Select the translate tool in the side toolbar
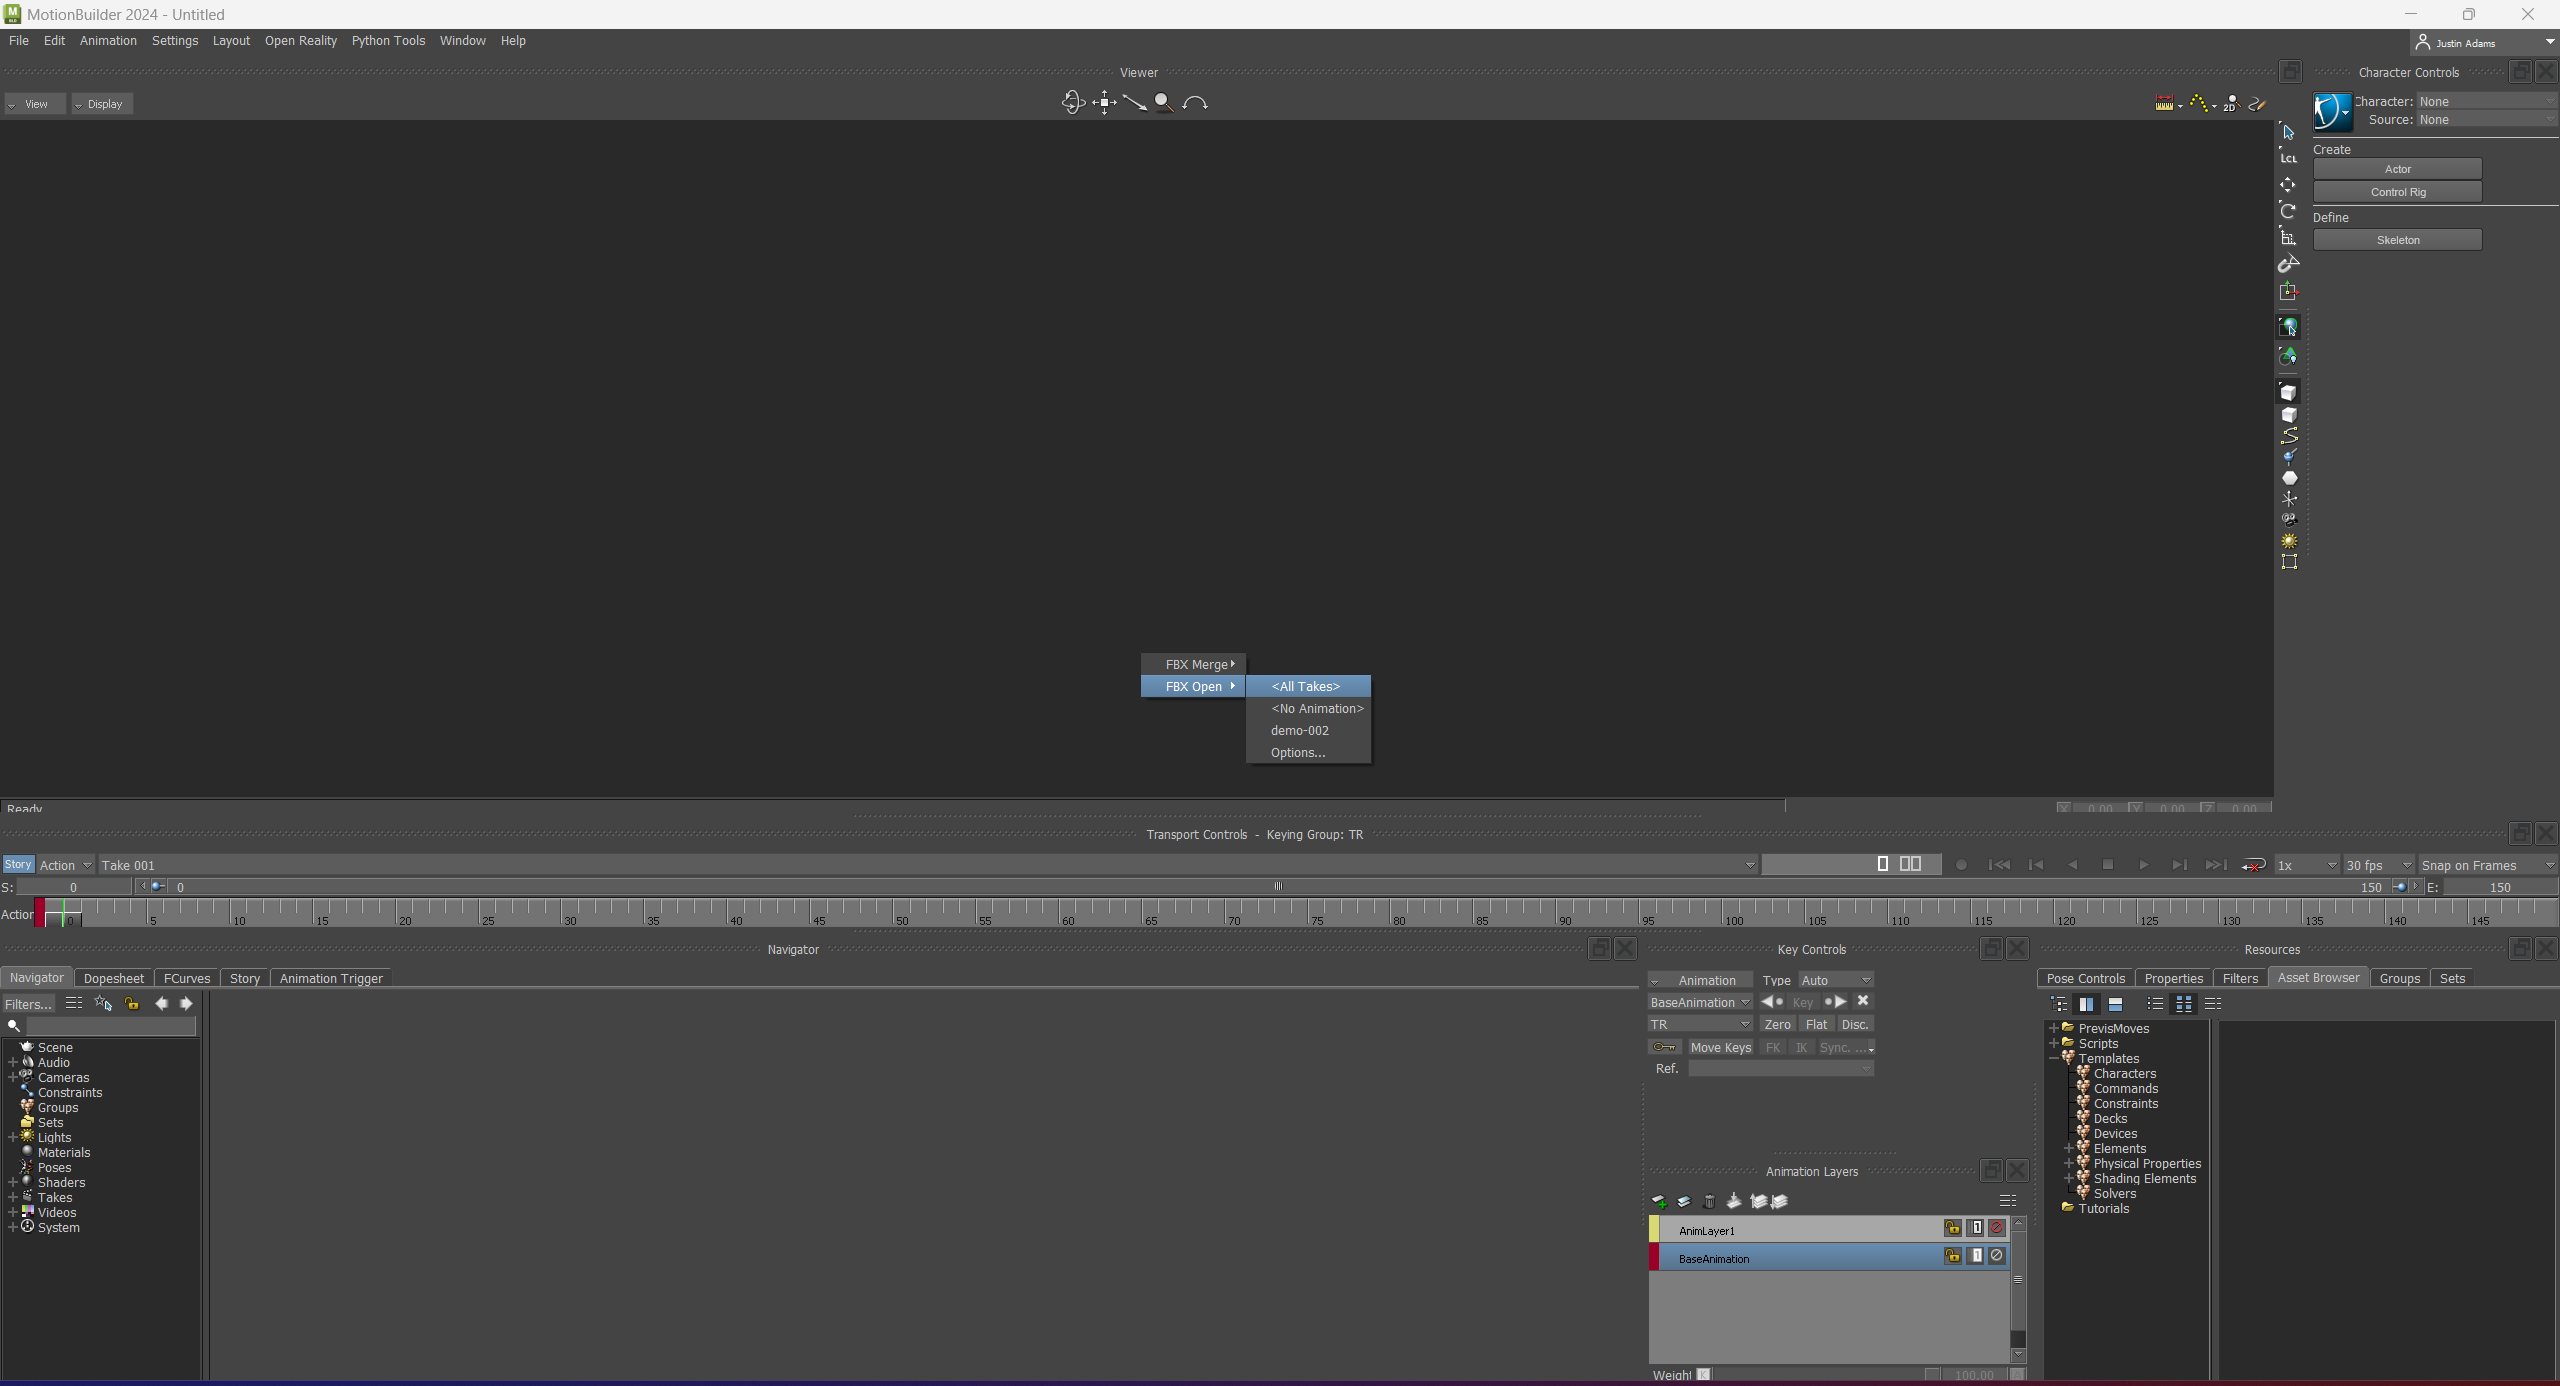Screen dimensions: 2560x1386 2289,184
